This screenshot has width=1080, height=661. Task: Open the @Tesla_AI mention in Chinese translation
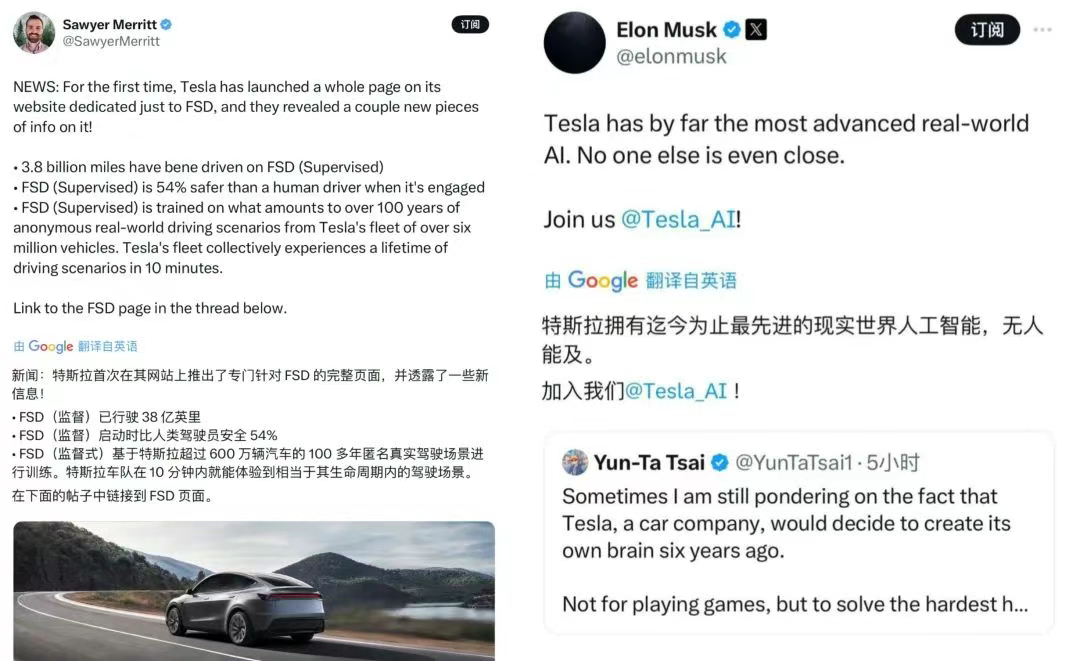(x=675, y=390)
